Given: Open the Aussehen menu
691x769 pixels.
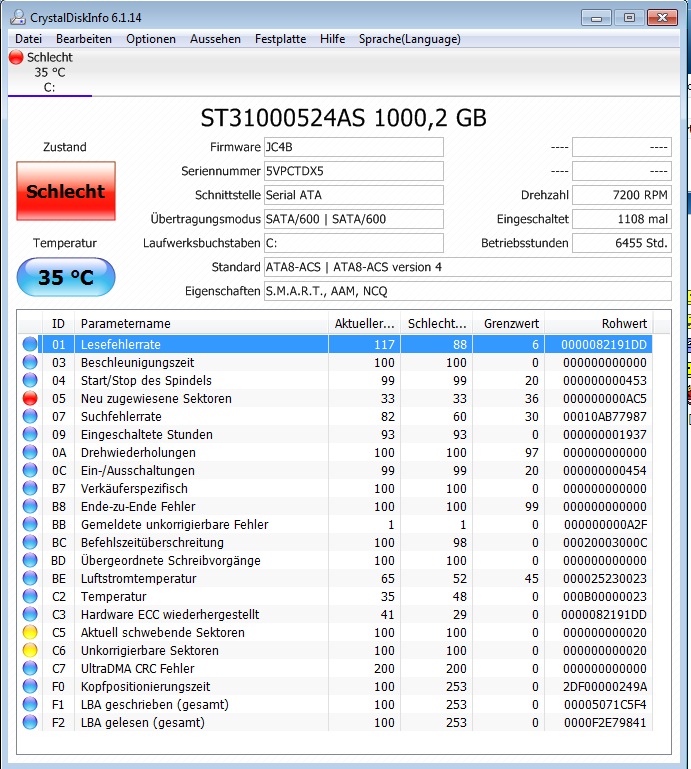Looking at the screenshot, I should pos(215,39).
